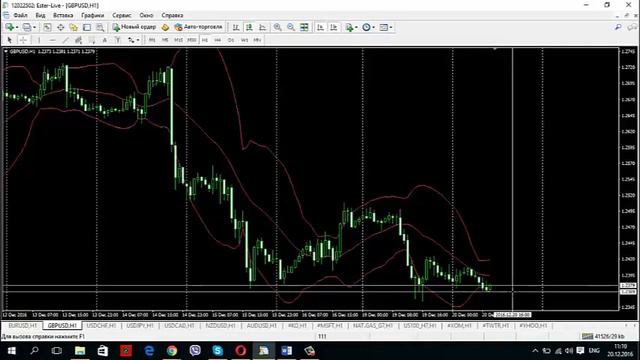This screenshot has height=360, width=640.
Task: Switch to the EURUSD,H1 chart tab
Action: pos(22,325)
